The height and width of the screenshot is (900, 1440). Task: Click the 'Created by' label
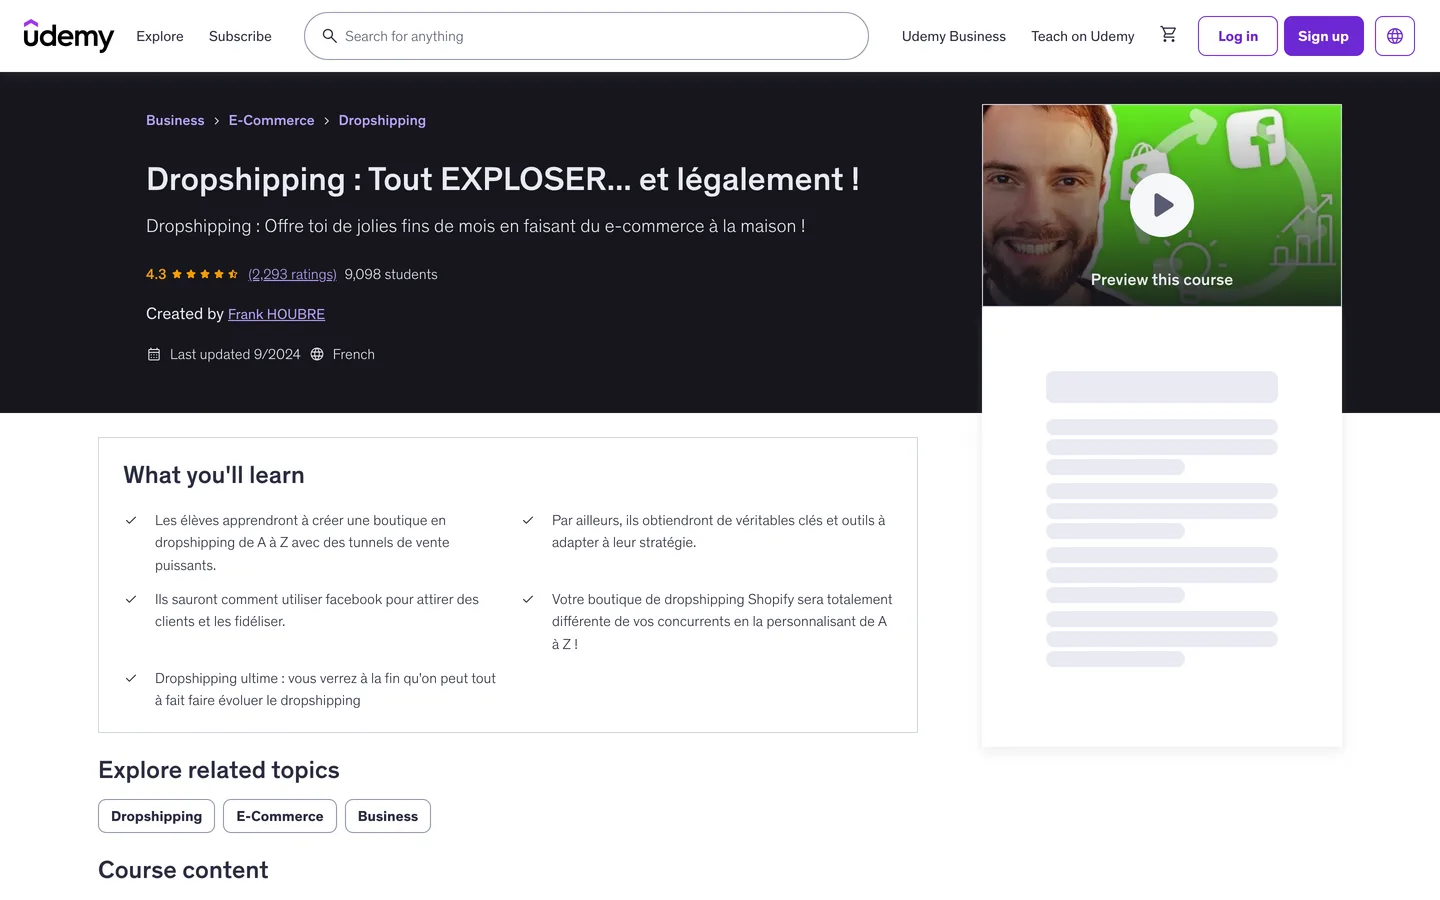click(x=185, y=314)
